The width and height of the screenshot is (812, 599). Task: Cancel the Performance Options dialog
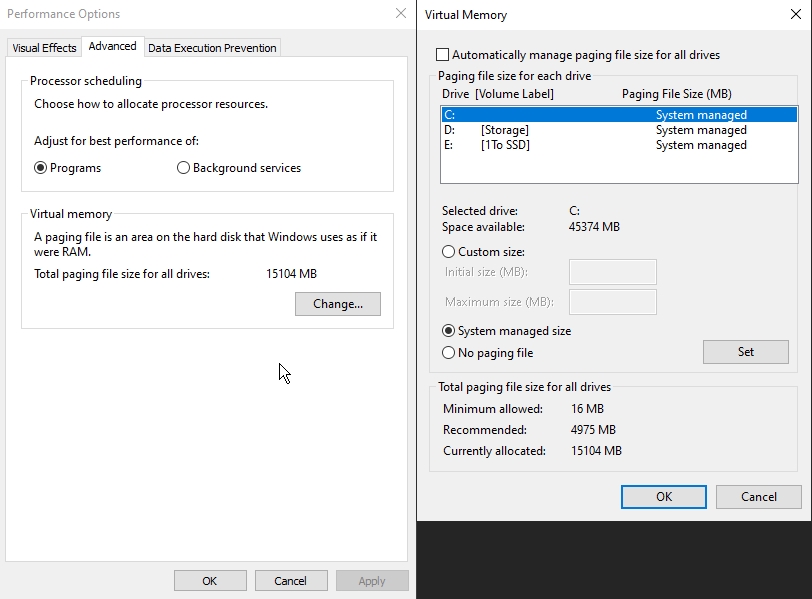pyautogui.click(x=290, y=581)
